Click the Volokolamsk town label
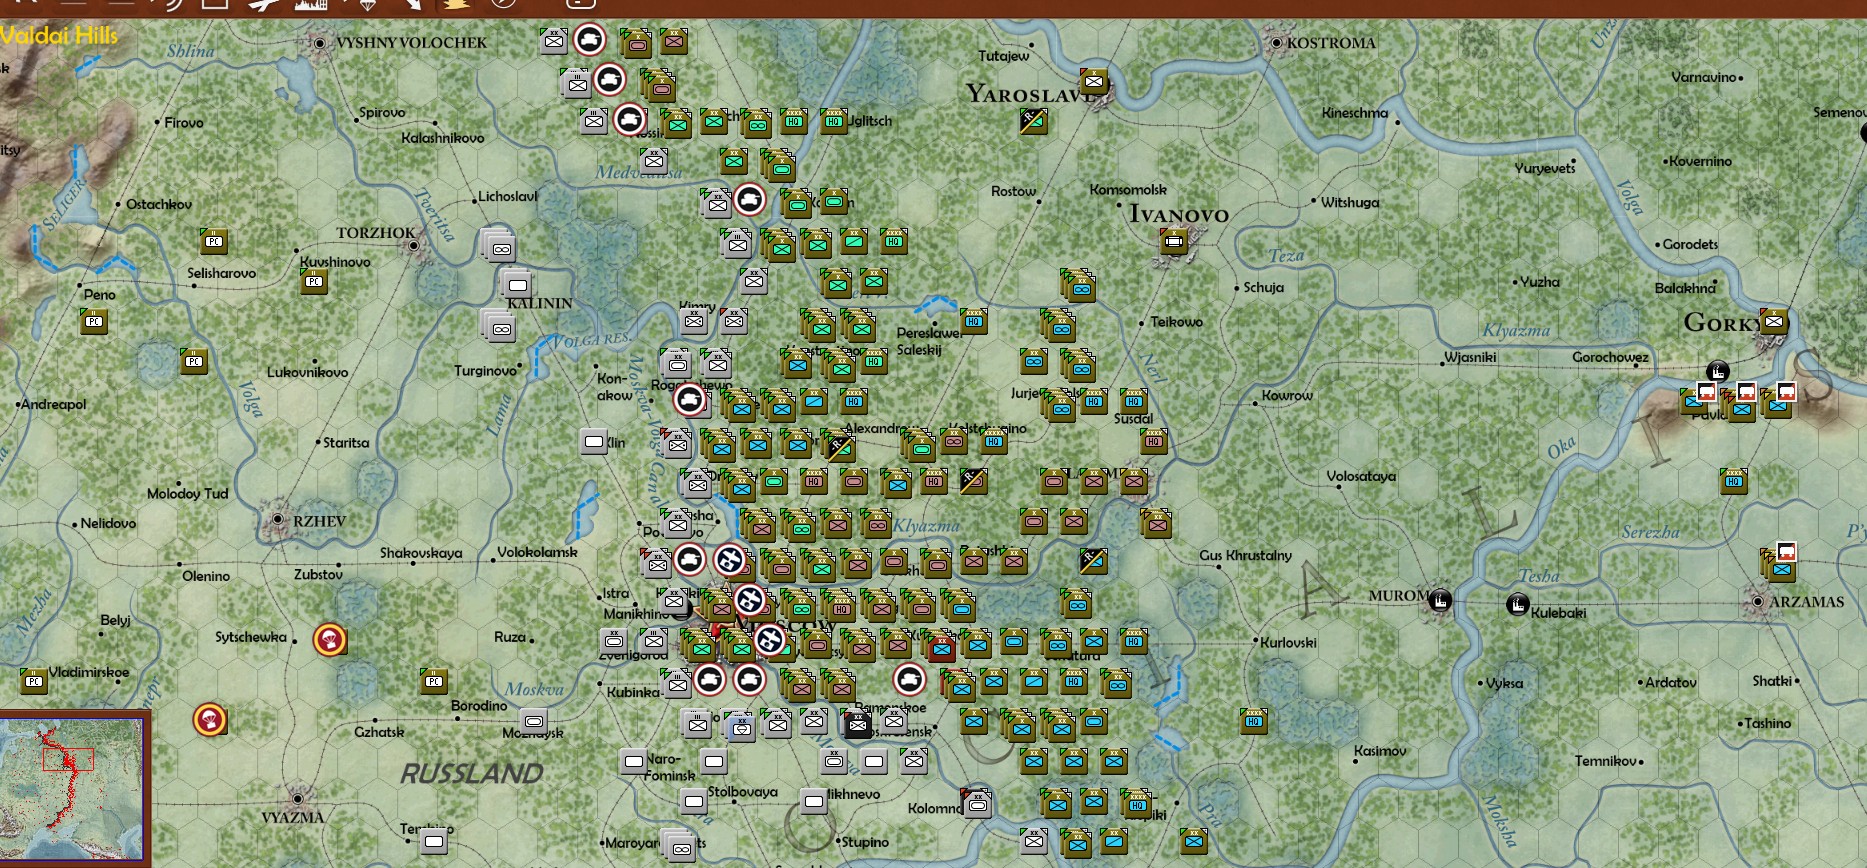Screen dimensions: 1867x868 [x=538, y=552]
